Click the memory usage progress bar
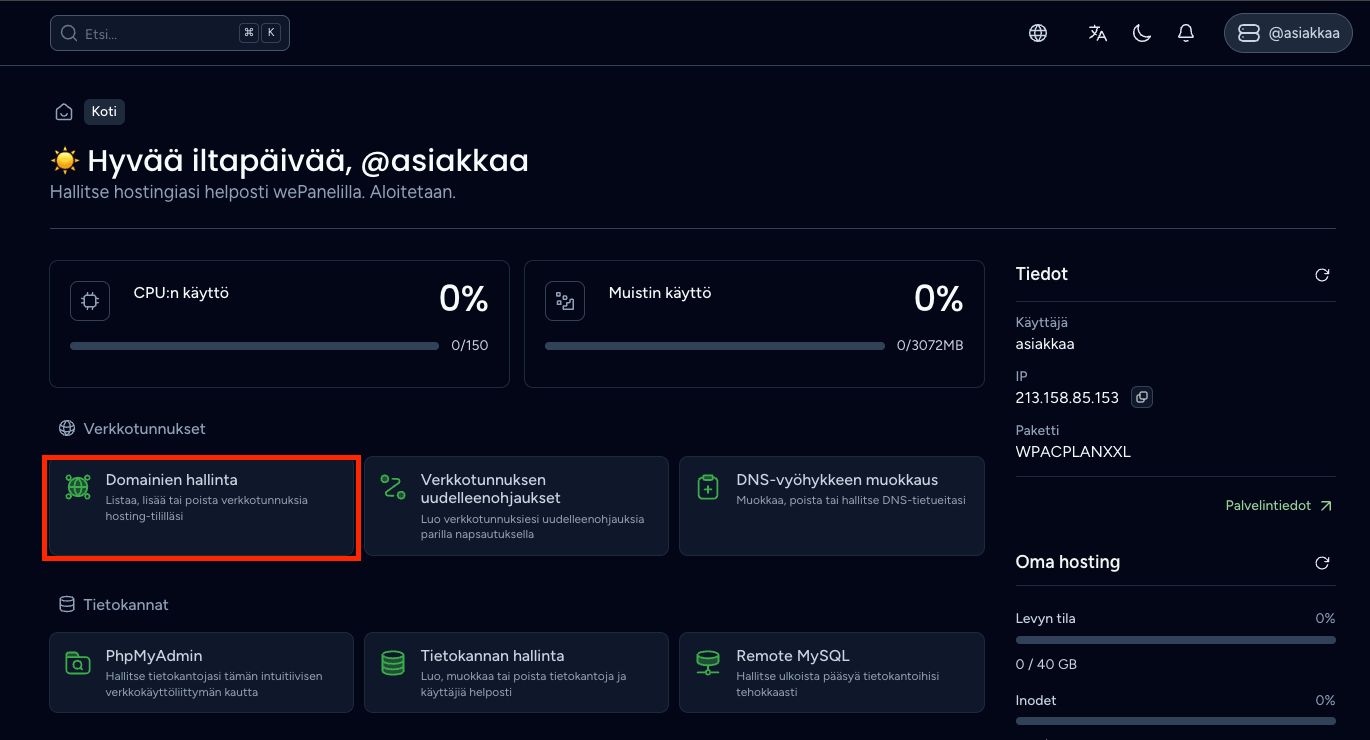Screen dimensions: 1370x740 [x=715, y=346]
